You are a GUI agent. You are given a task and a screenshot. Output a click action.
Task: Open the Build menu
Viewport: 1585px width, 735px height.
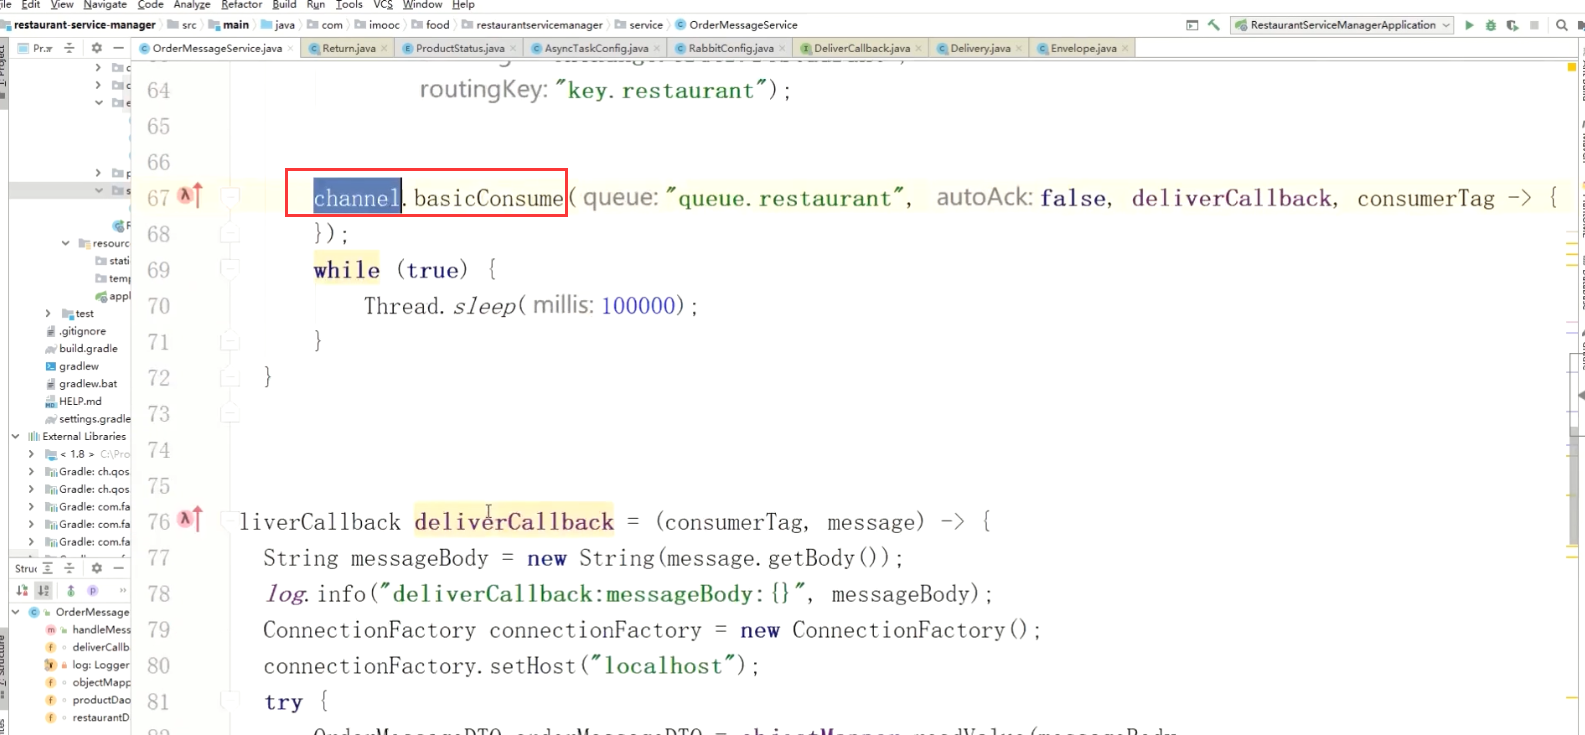coord(284,5)
